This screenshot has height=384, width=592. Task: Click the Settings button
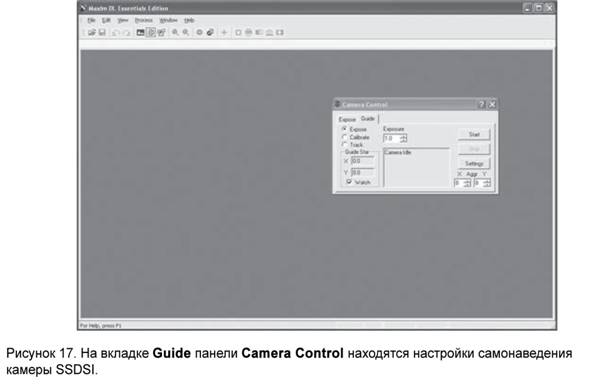coord(474,163)
